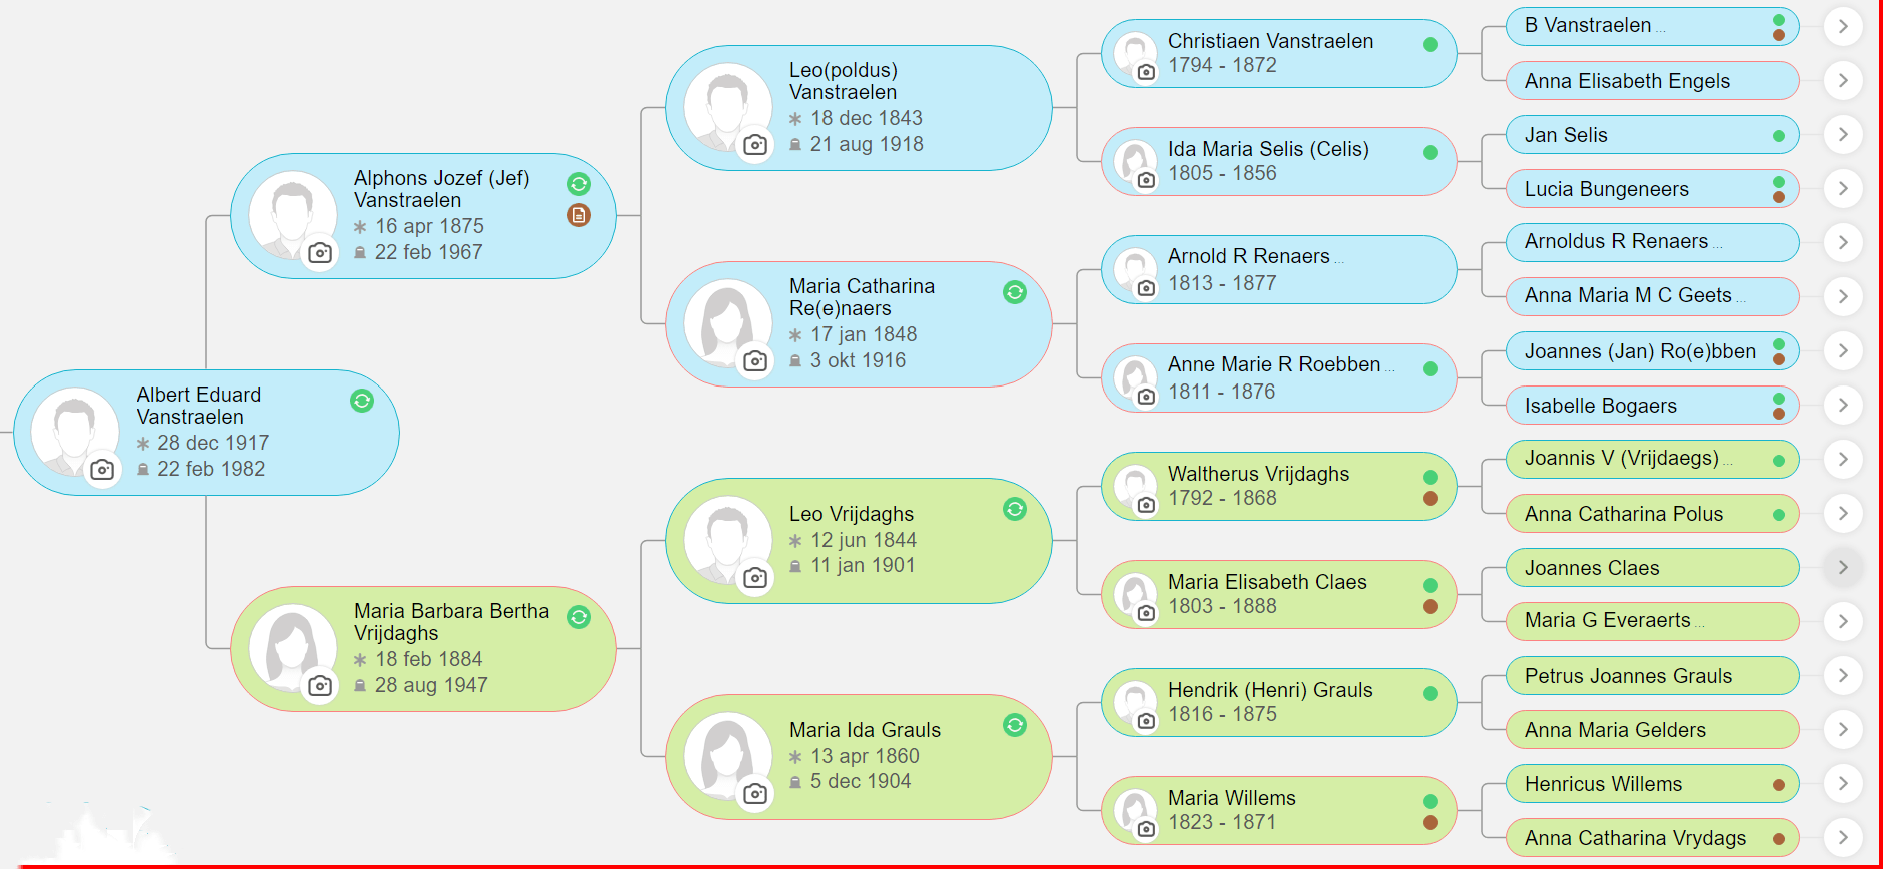
Task: Click camera icon on Maria Ida Grauls
Action: coord(755,793)
